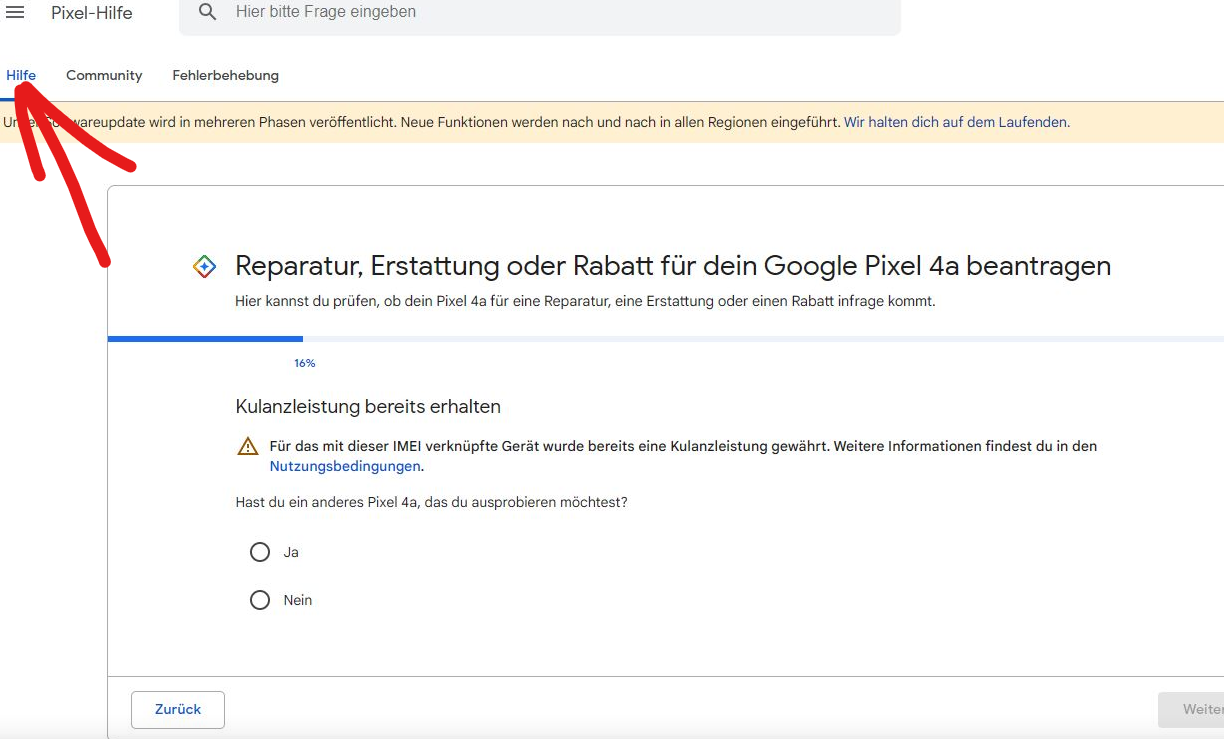1224x739 pixels.
Task: Click the warning triangle icon
Action: click(x=248, y=447)
